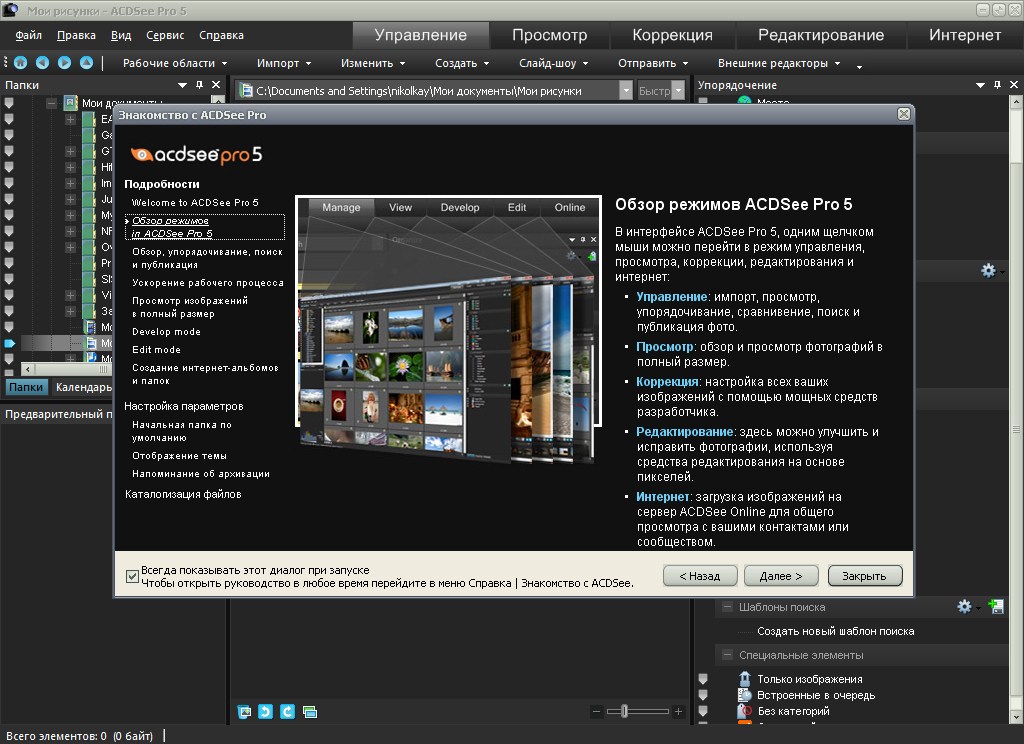
Task: Collapse the 'Шаблоны поиска' section
Action: 725,607
